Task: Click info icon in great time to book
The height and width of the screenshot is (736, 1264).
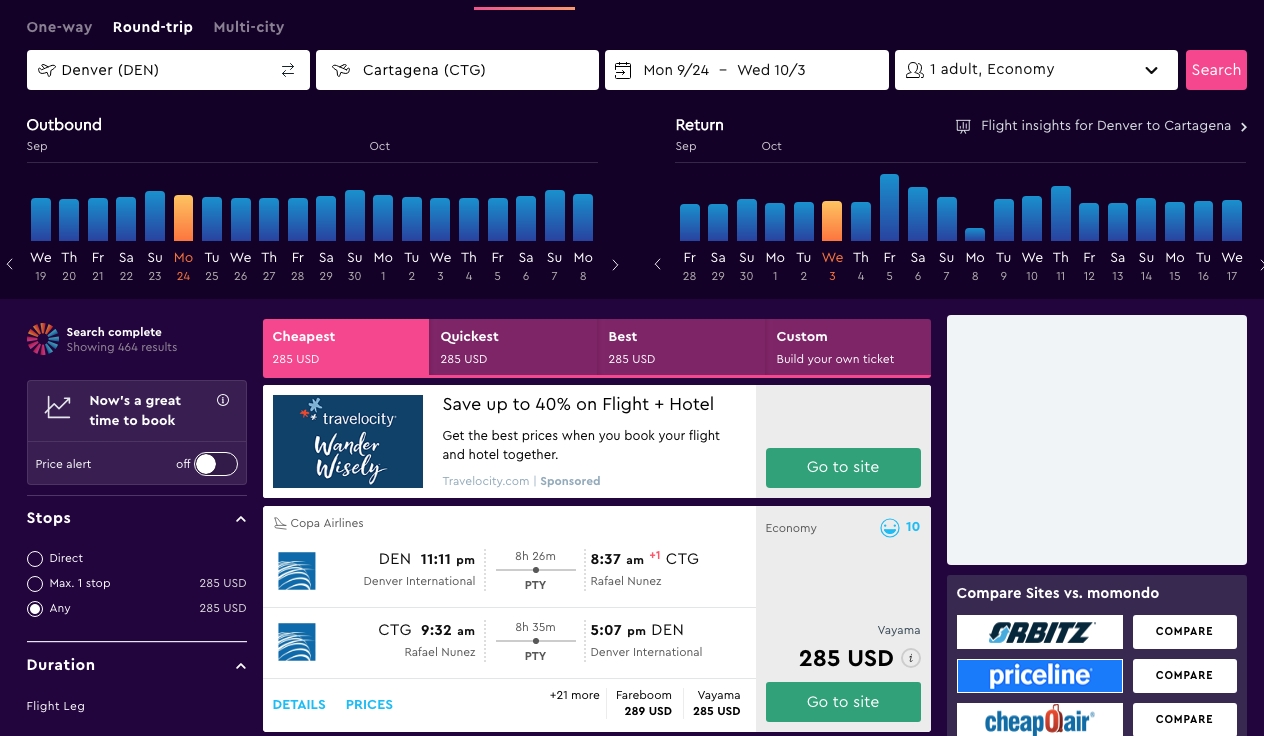Action: click(x=223, y=400)
